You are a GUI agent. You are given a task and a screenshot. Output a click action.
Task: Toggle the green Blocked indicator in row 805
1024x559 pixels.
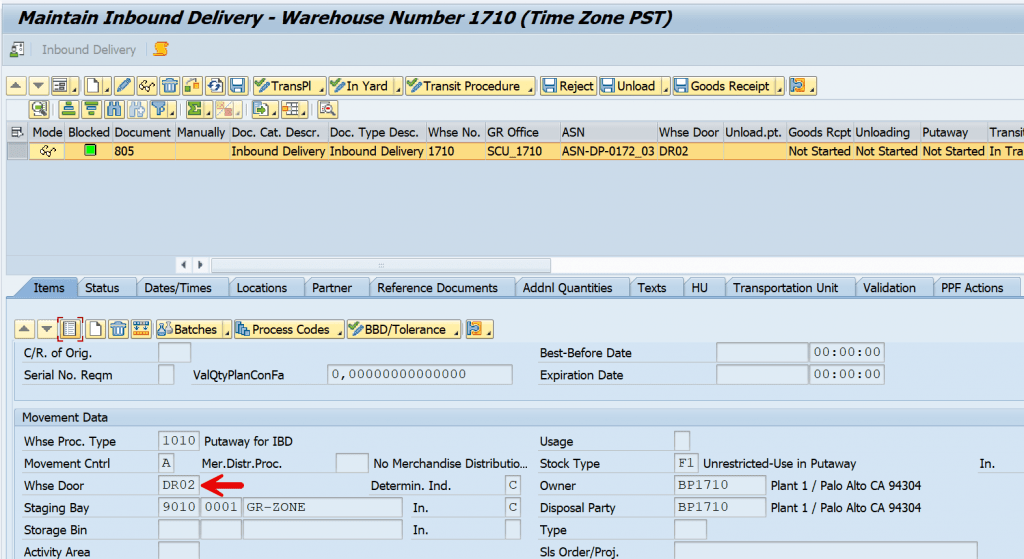tap(90, 150)
